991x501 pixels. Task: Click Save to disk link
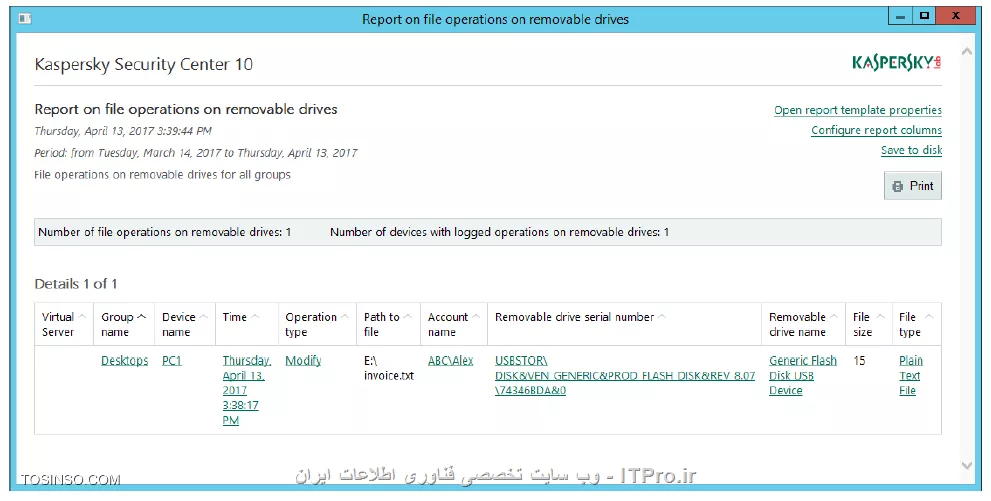[911, 150]
